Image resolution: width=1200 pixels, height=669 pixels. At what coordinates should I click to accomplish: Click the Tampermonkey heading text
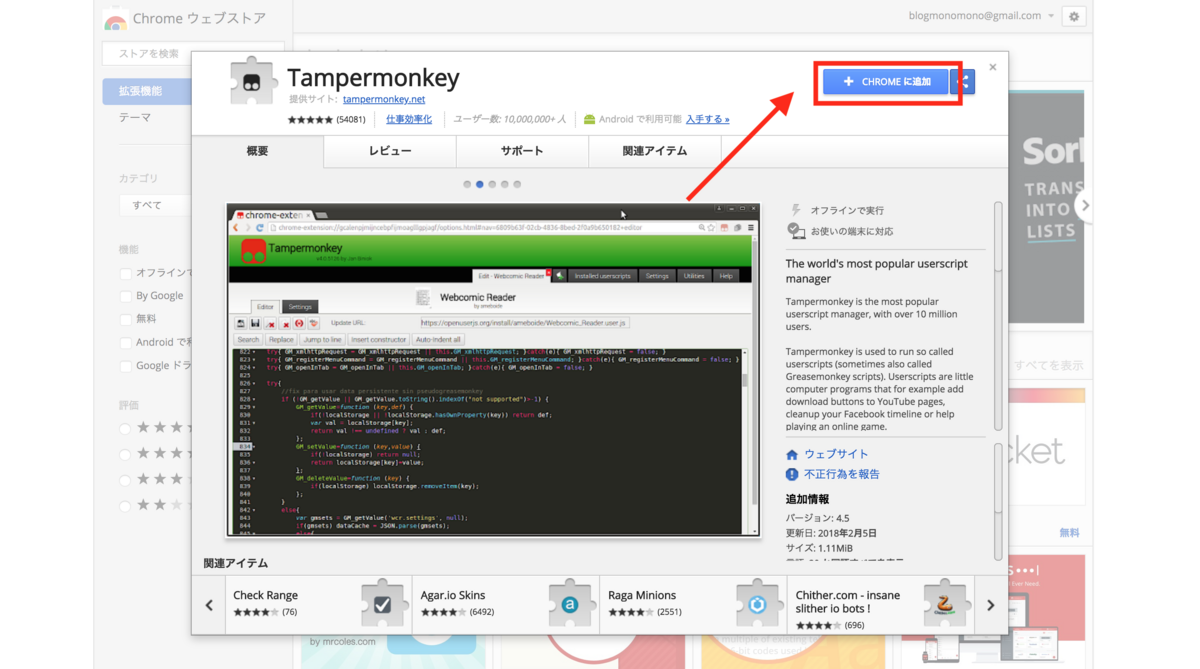(373, 78)
